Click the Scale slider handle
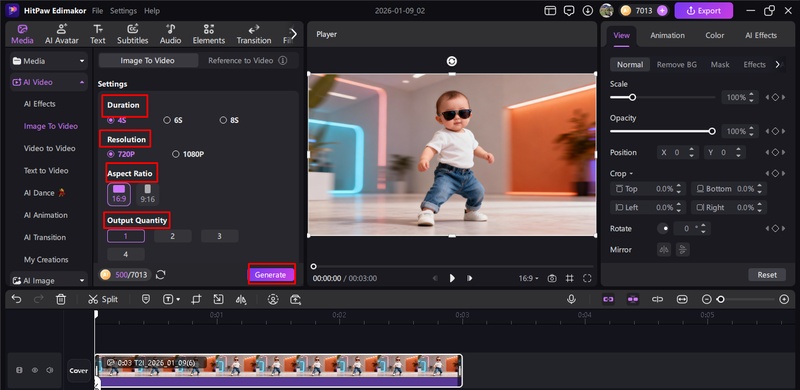Image resolution: width=800 pixels, height=390 pixels. pos(632,97)
